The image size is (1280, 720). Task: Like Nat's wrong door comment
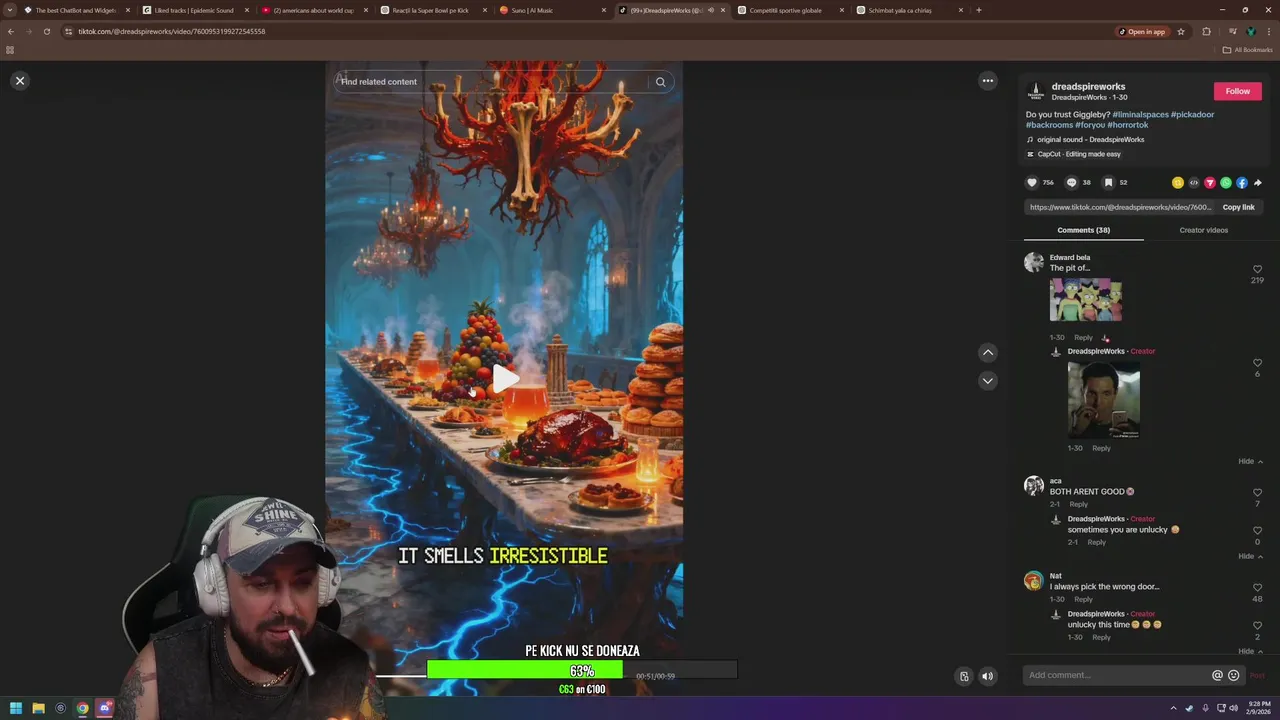1258,587
